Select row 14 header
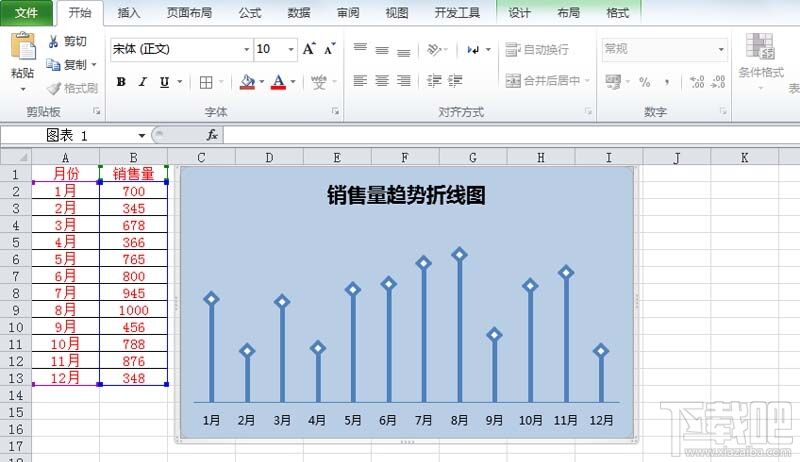This screenshot has width=800, height=462. [x=16, y=395]
